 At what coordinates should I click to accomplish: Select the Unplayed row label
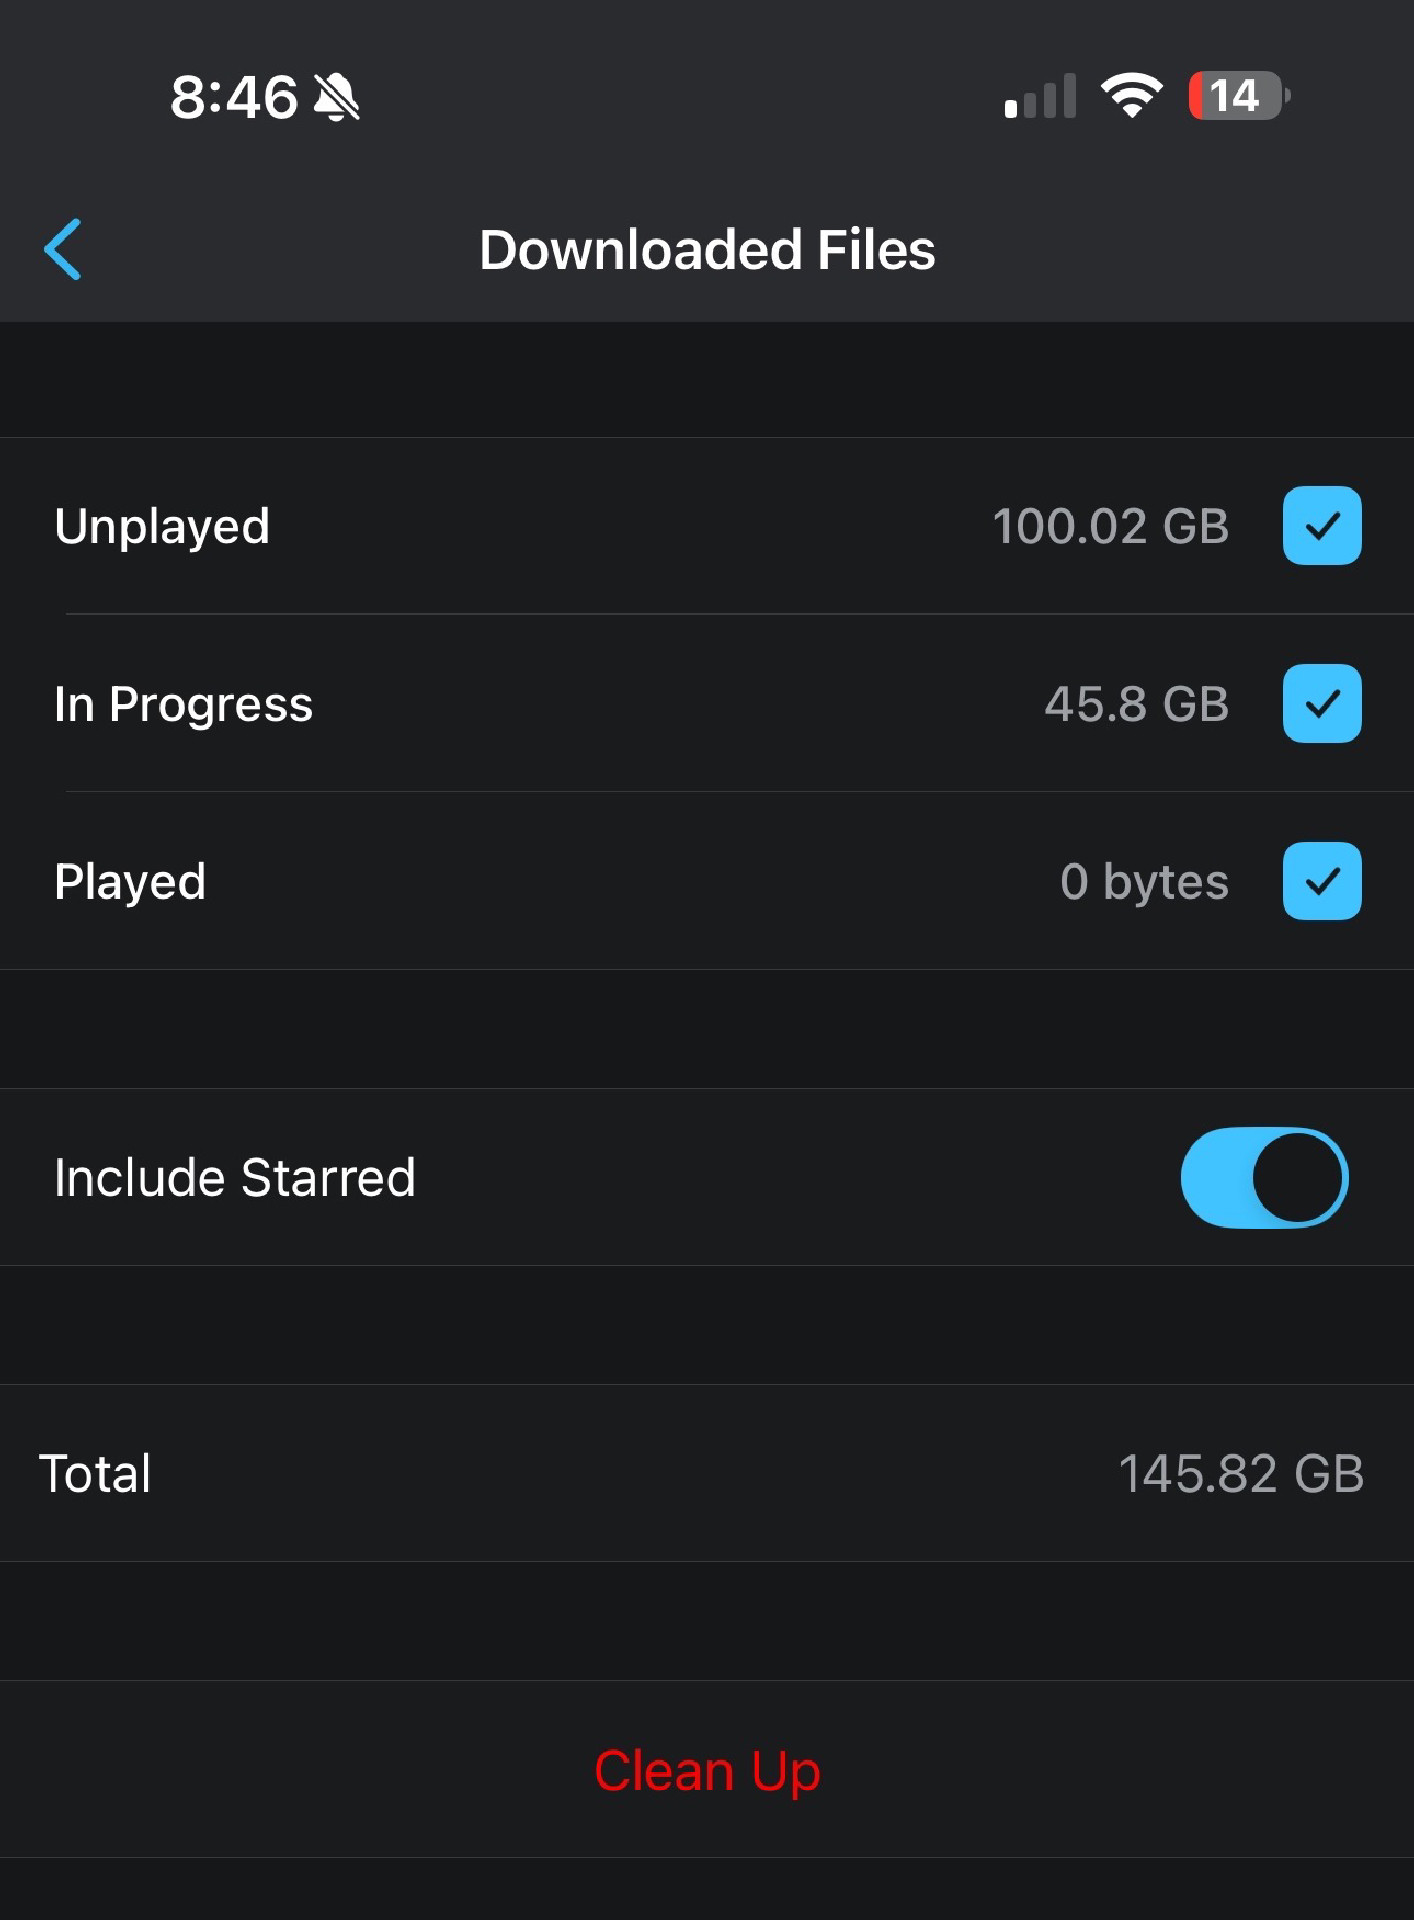[x=162, y=527]
